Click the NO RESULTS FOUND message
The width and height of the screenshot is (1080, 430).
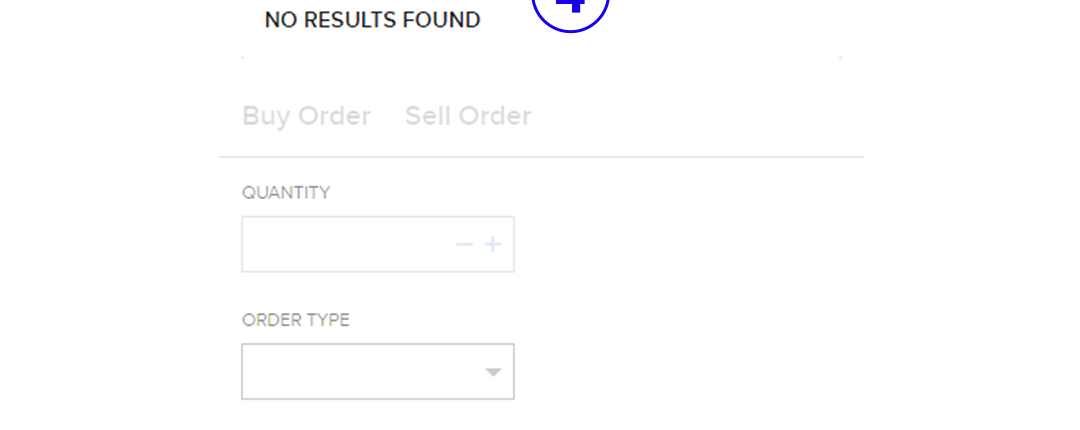point(372,20)
